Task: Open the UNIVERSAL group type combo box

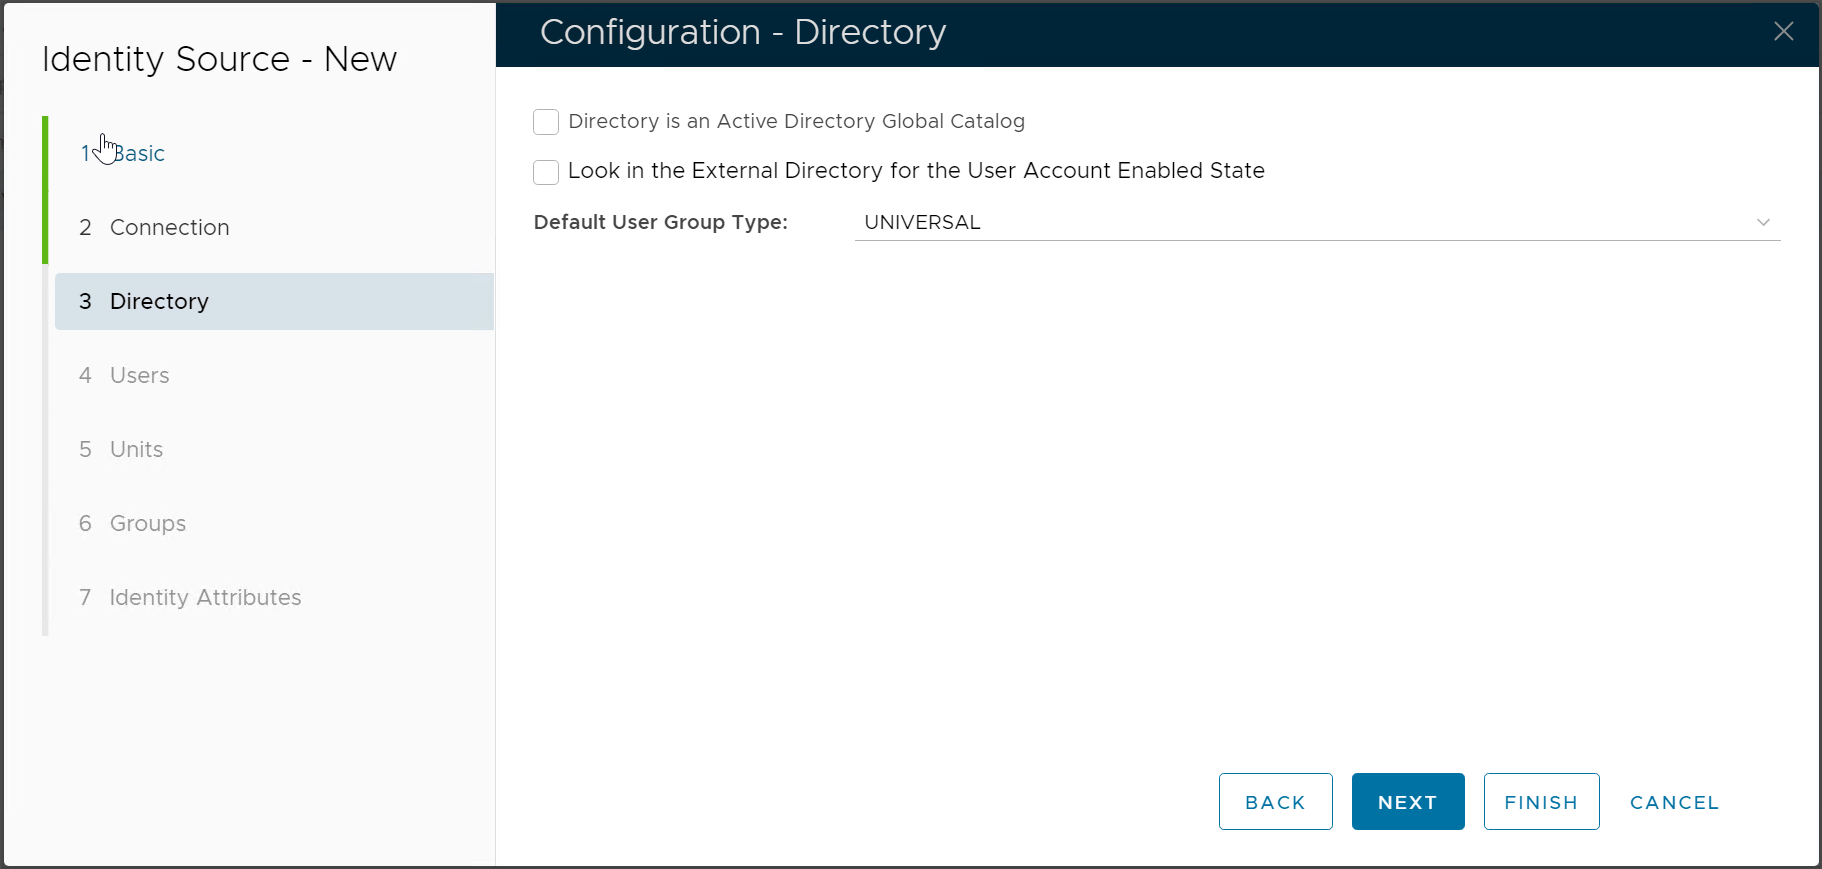Action: pyautogui.click(x=1300, y=222)
